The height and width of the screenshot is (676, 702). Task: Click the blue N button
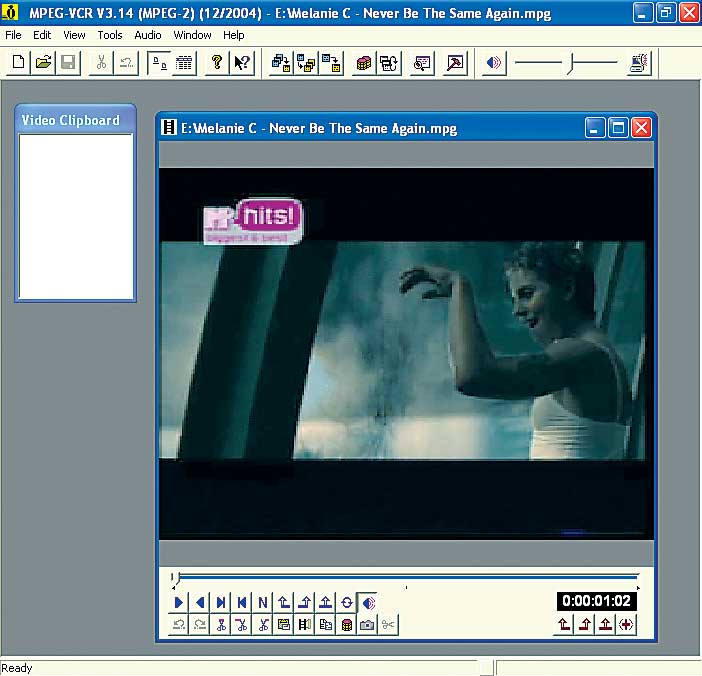[x=263, y=603]
